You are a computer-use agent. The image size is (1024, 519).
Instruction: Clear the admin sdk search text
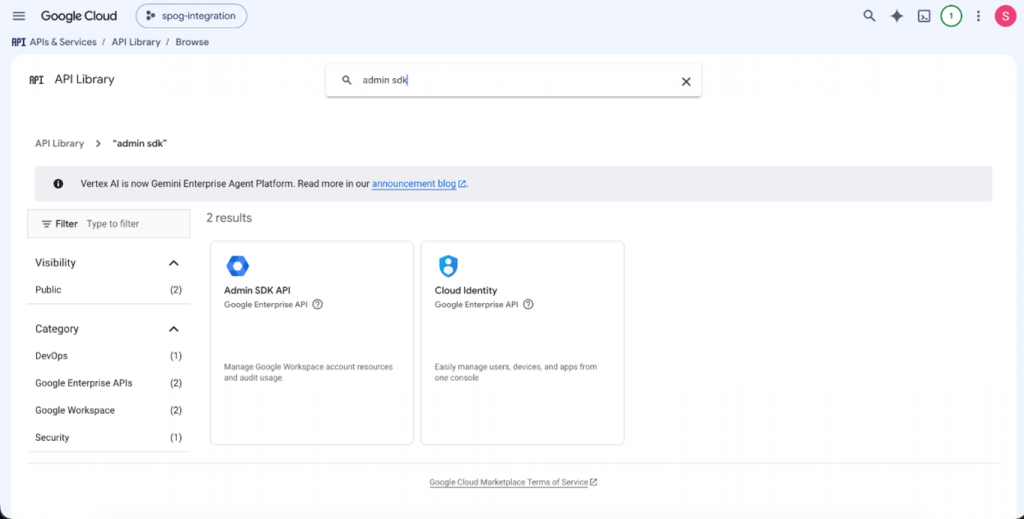pos(686,82)
